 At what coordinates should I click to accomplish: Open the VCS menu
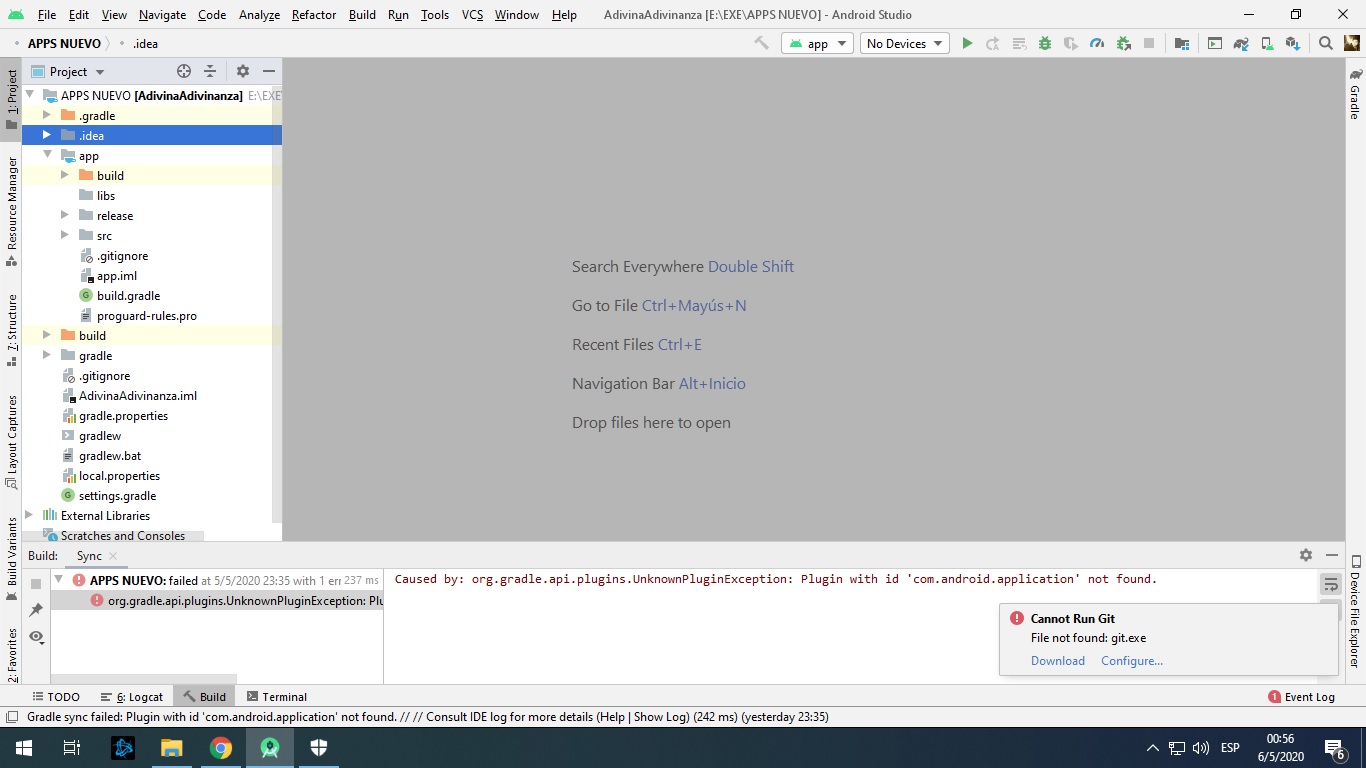coord(472,15)
